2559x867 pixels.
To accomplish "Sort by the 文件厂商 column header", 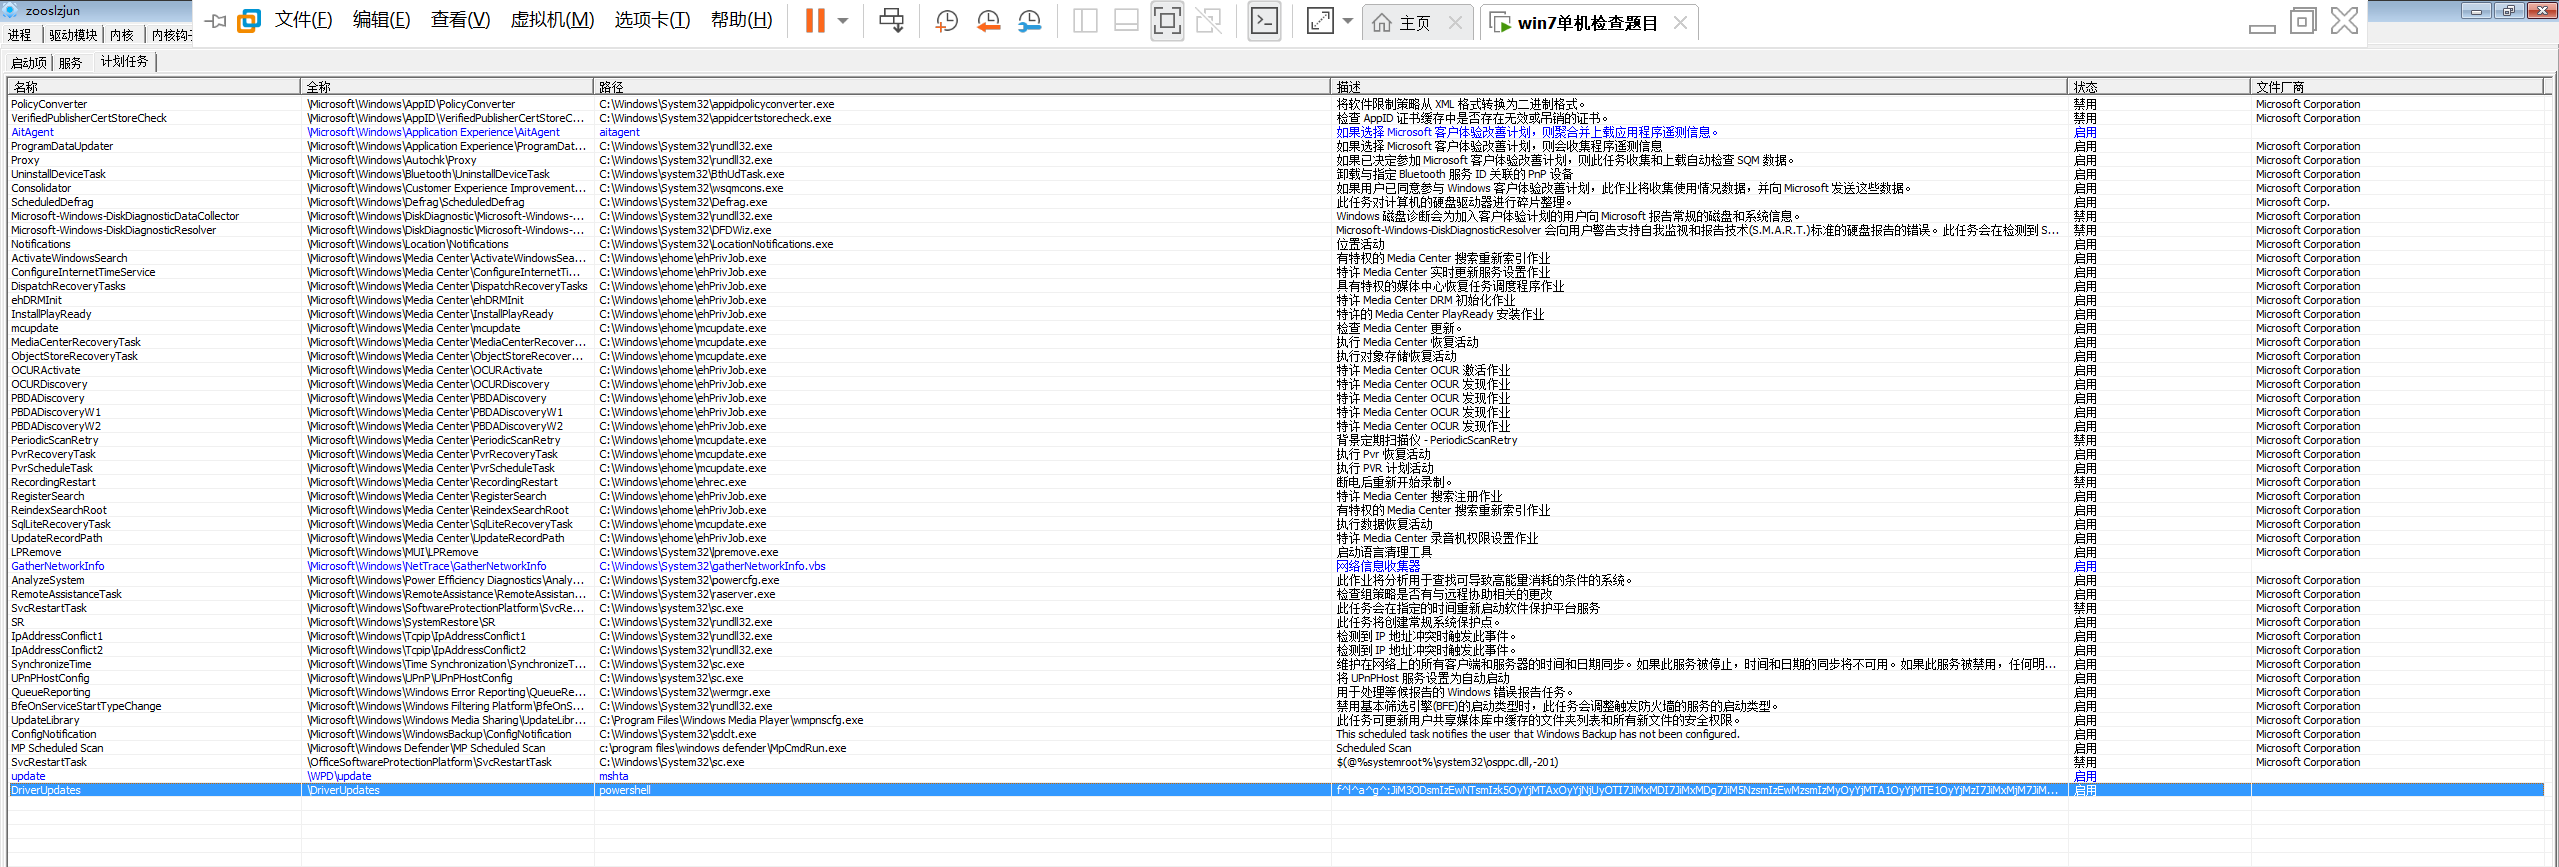I will (2397, 87).
